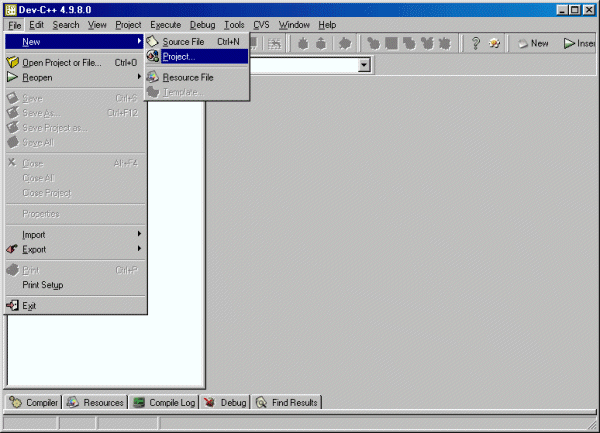Click the Exit menu entry
This screenshot has height=433, width=600.
75,306
